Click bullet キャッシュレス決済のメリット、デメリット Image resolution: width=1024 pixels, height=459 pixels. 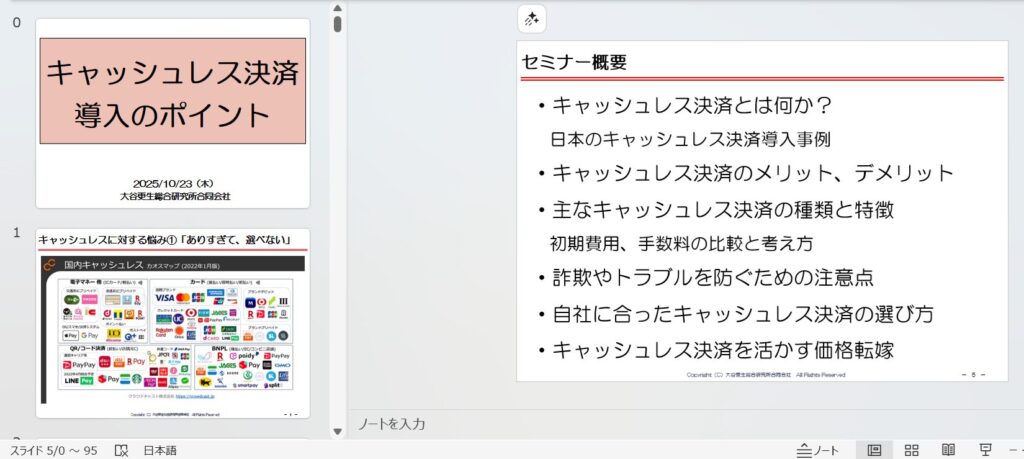[x=752, y=172]
